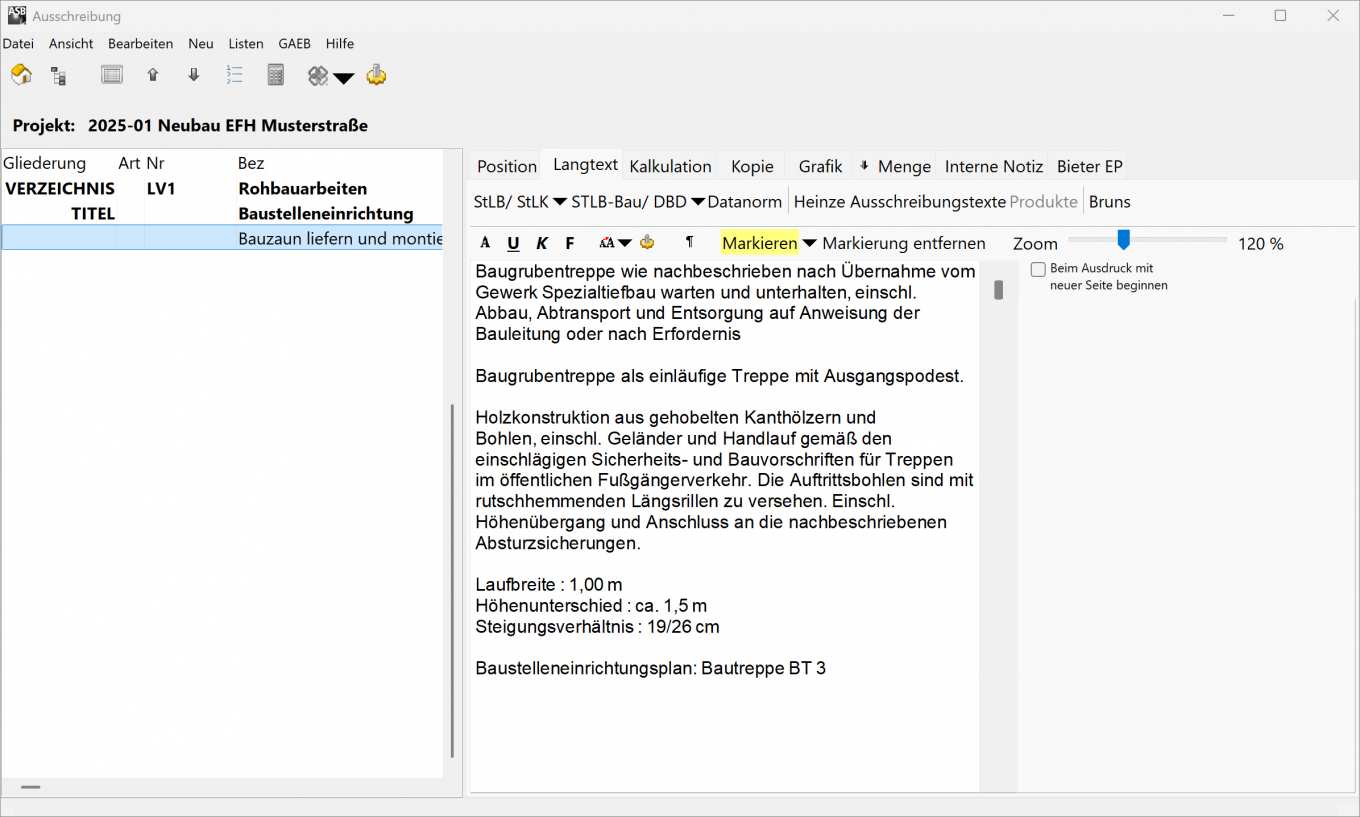Switch to the Interne Notiz tab

(994, 166)
